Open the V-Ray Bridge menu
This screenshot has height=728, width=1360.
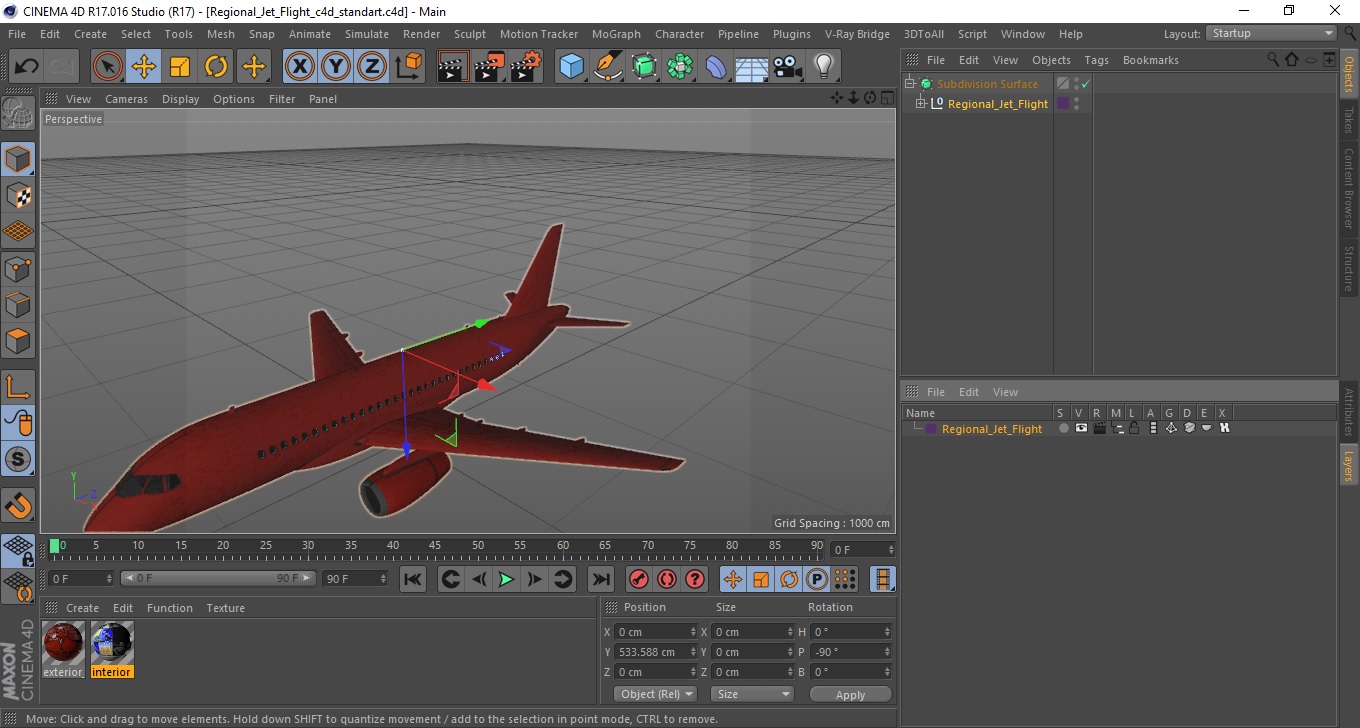[x=857, y=34]
